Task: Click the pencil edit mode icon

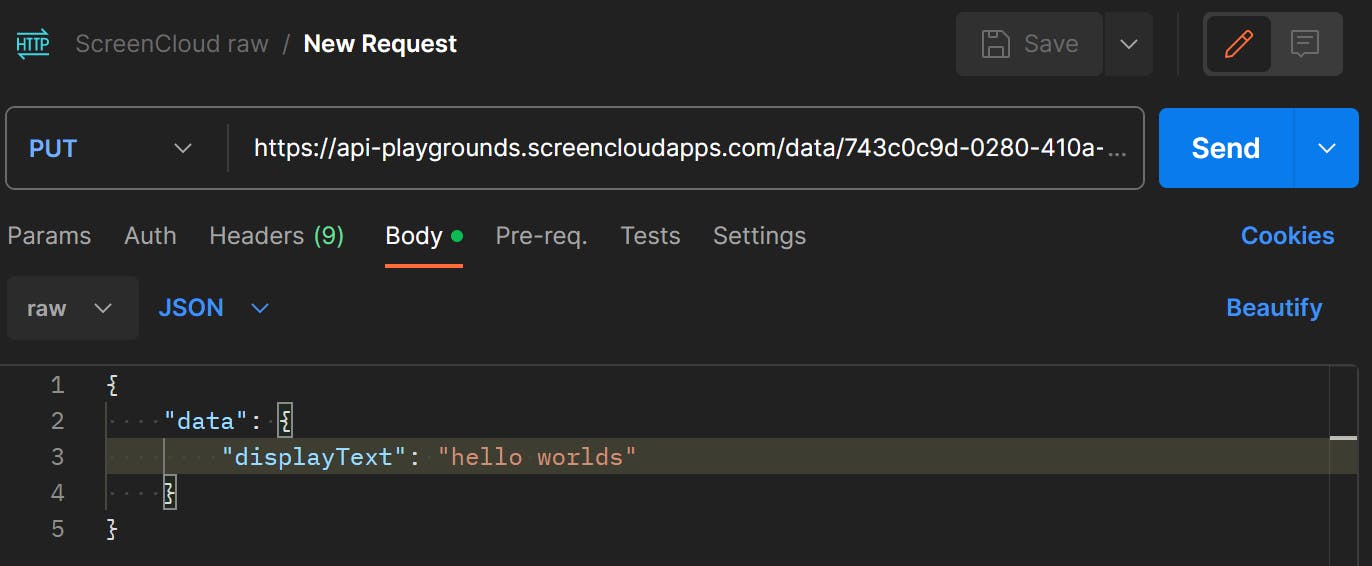Action: coord(1238,44)
